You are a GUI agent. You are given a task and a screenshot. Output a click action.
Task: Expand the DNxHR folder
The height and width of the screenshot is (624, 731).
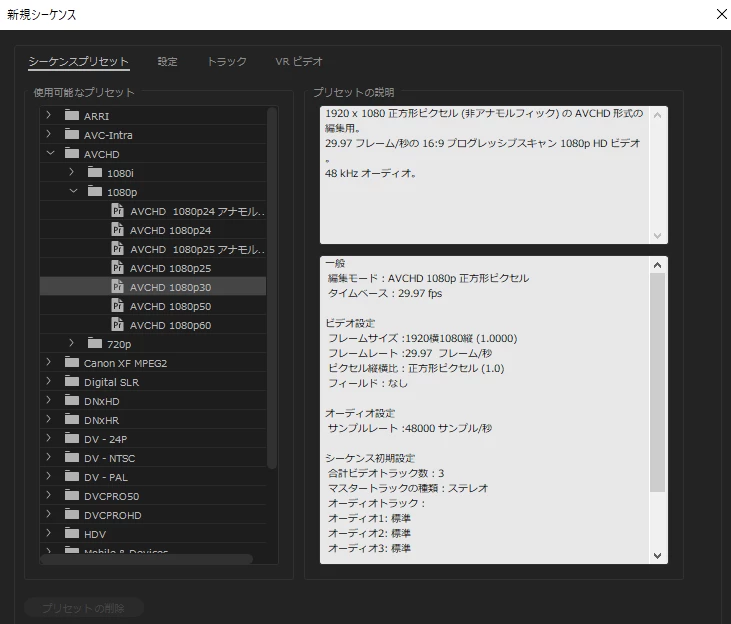tap(49, 419)
